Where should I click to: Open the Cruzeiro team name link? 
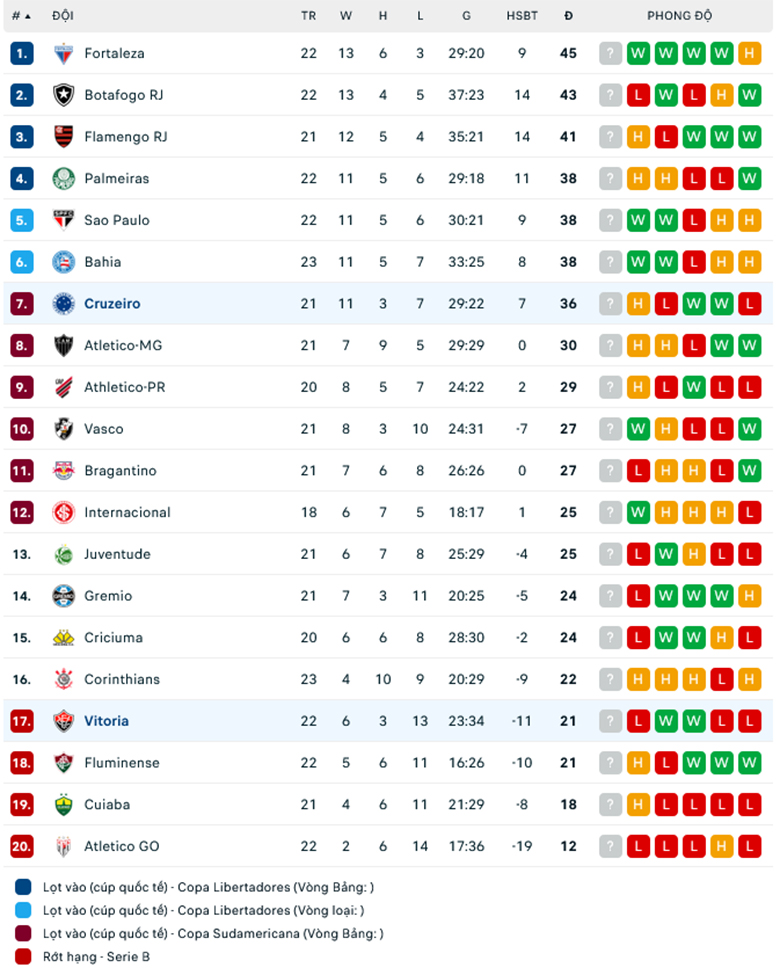[x=112, y=304]
